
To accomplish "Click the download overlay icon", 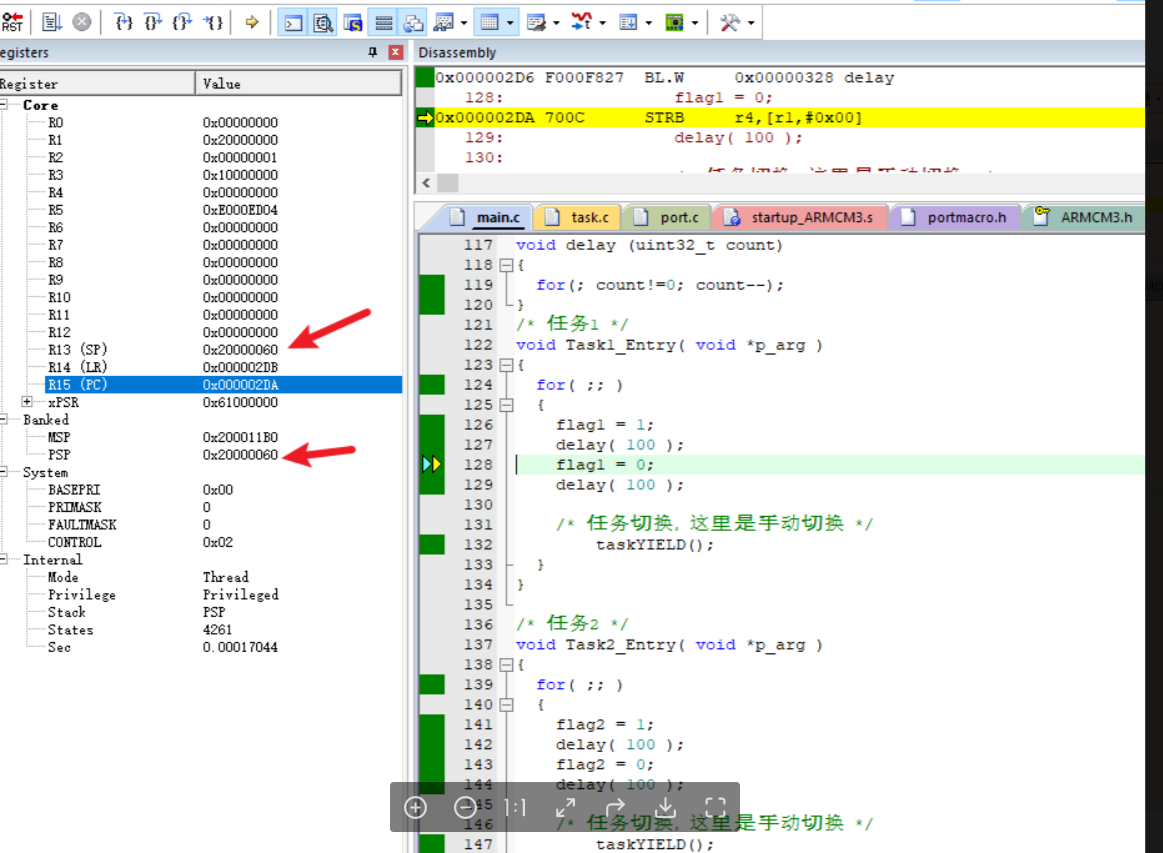I will click(x=665, y=807).
